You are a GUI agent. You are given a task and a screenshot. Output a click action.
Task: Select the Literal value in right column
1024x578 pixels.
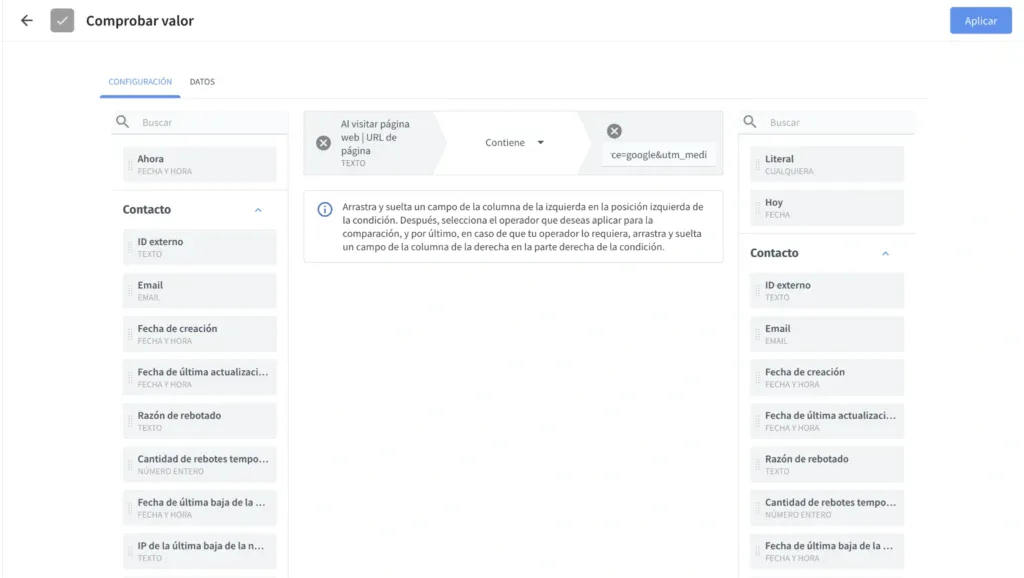[x=827, y=164]
